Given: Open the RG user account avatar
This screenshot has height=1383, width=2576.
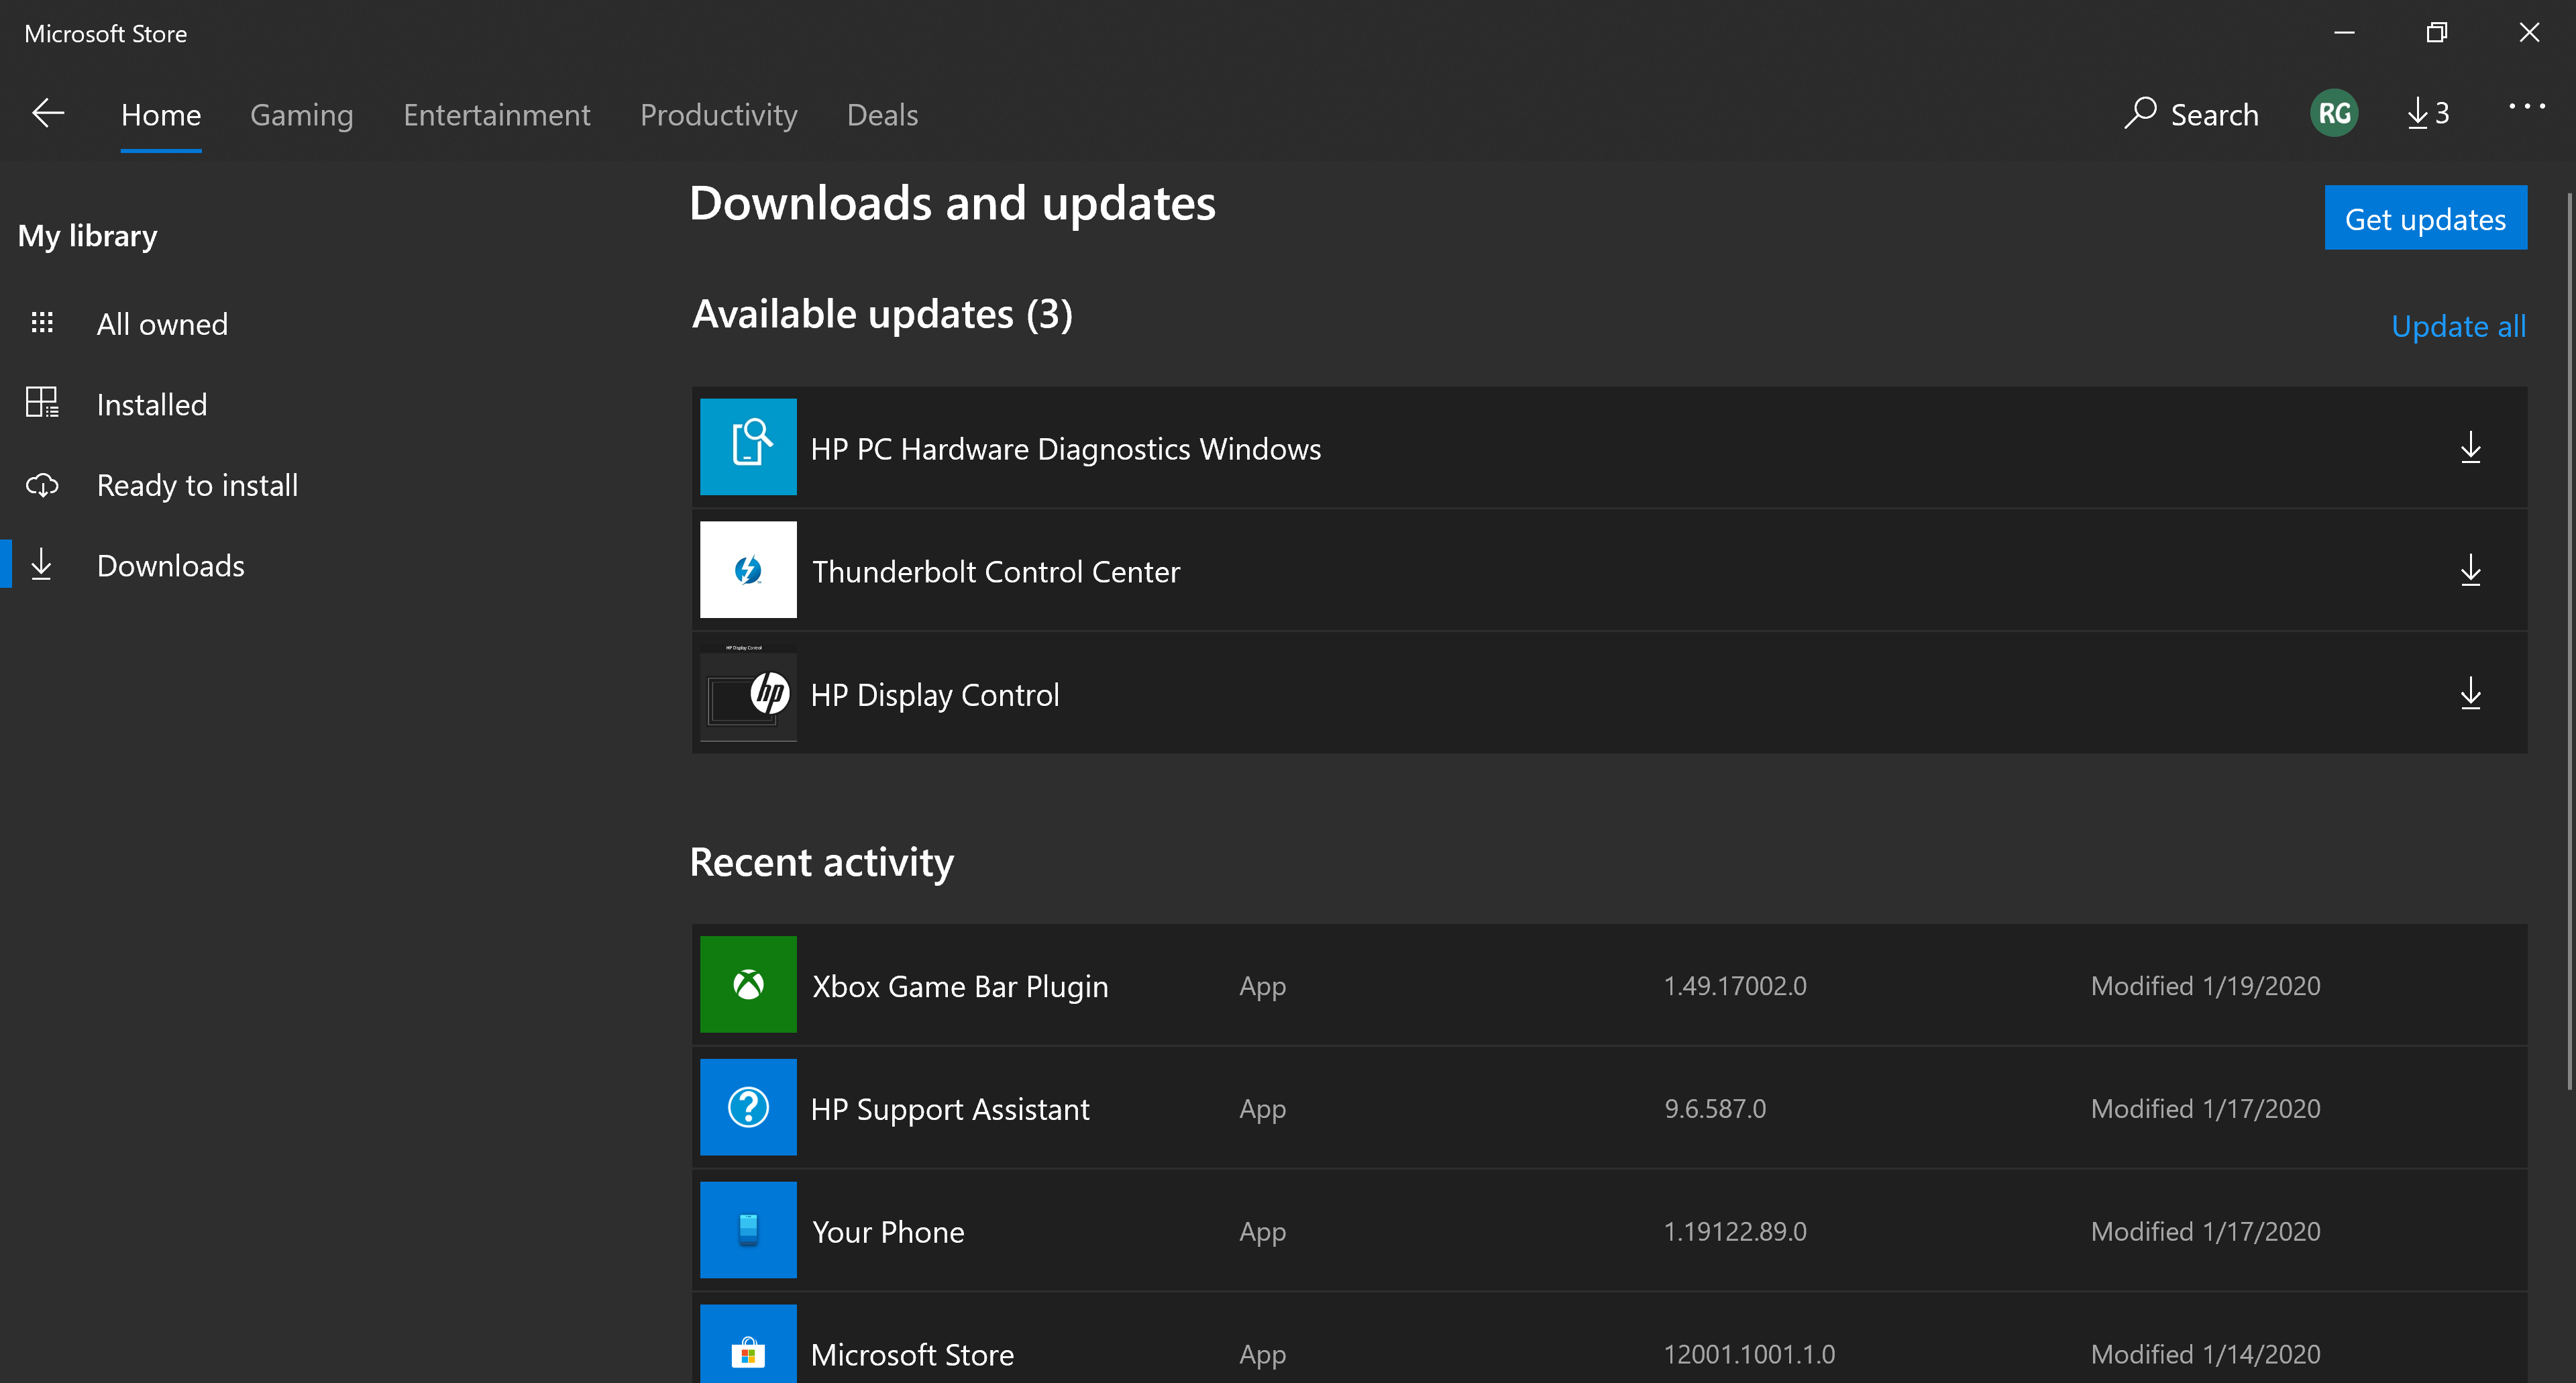Looking at the screenshot, I should coord(2334,113).
